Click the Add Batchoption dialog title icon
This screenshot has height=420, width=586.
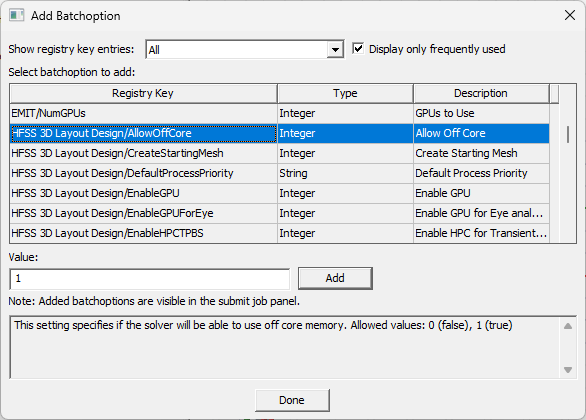(x=16, y=16)
